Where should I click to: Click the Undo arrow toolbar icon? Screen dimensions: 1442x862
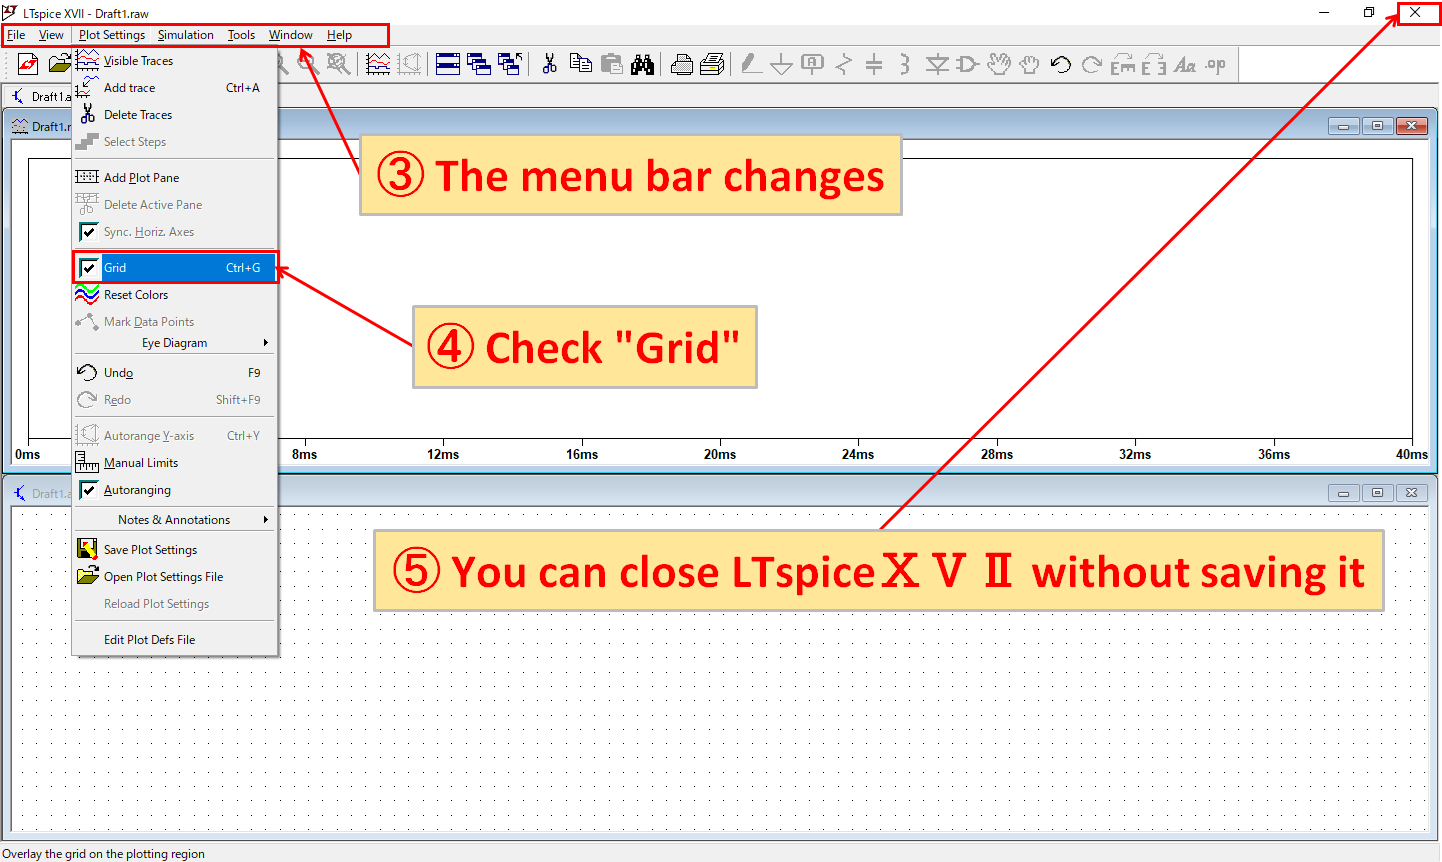coord(1061,63)
